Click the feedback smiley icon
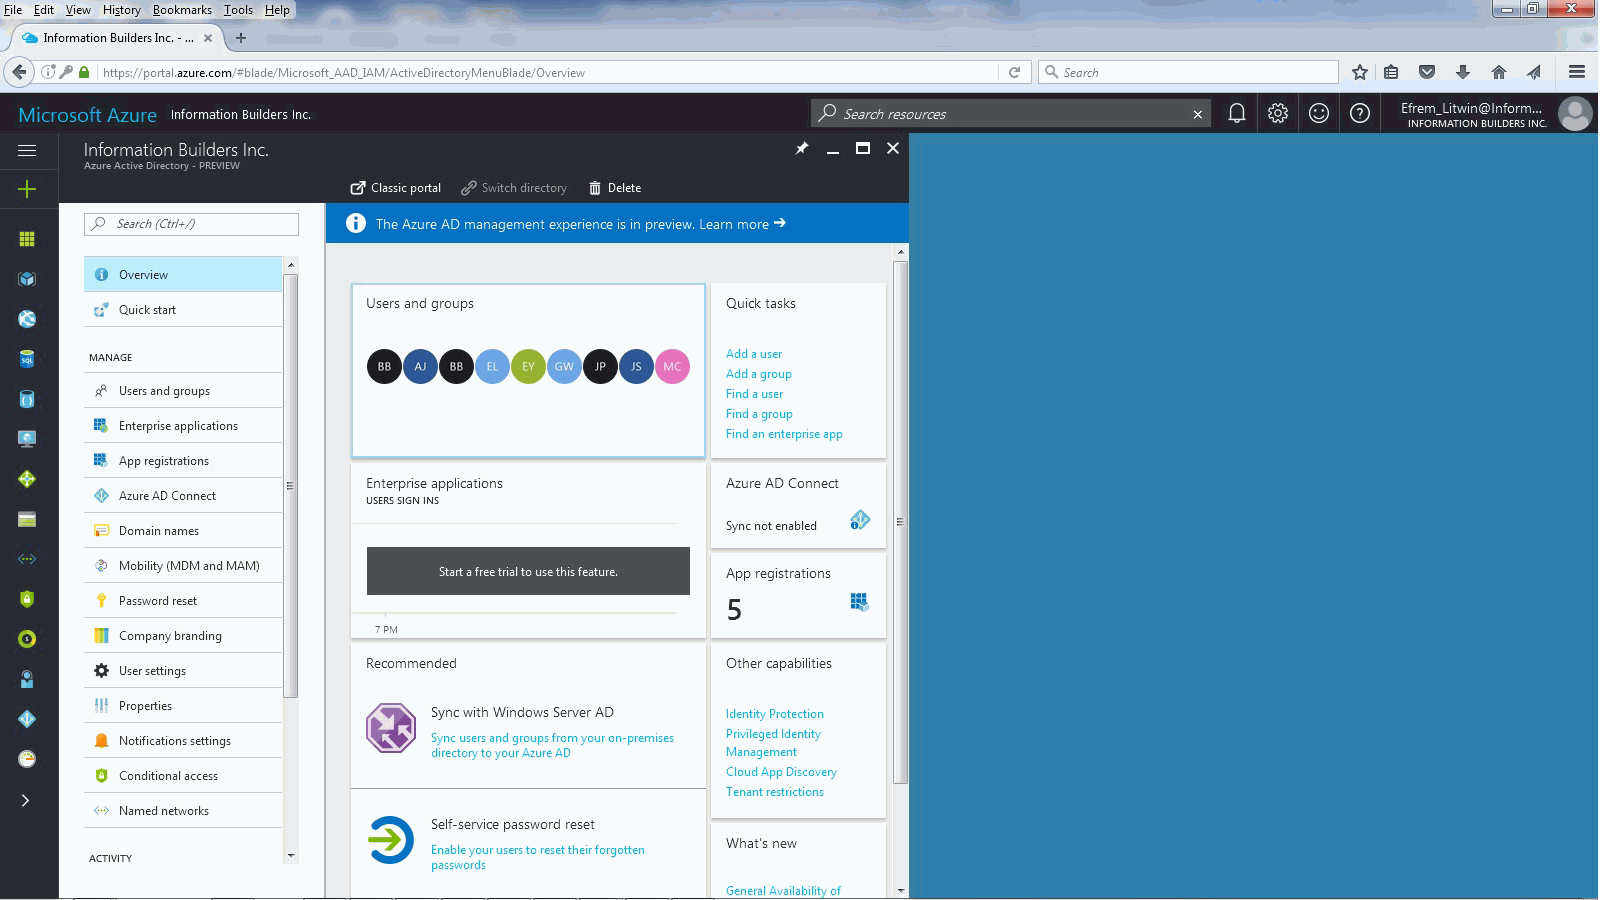 click(x=1319, y=113)
